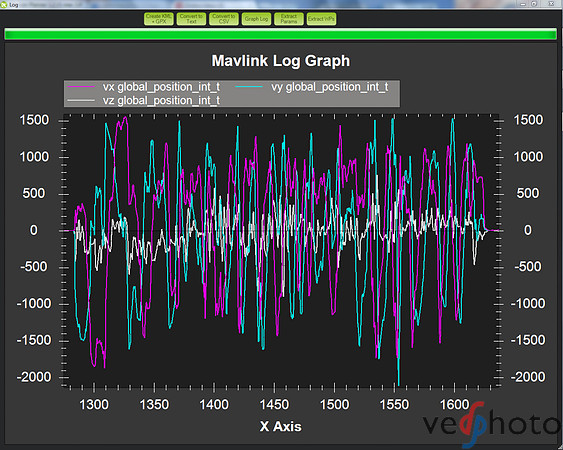Maximize the Log window

pos(534,4)
